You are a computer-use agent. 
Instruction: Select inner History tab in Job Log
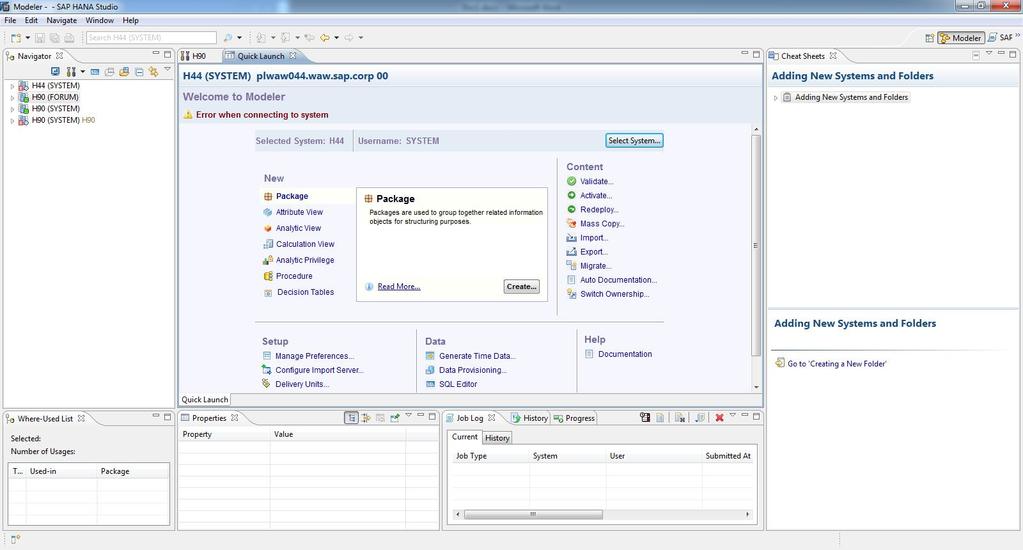[497, 438]
